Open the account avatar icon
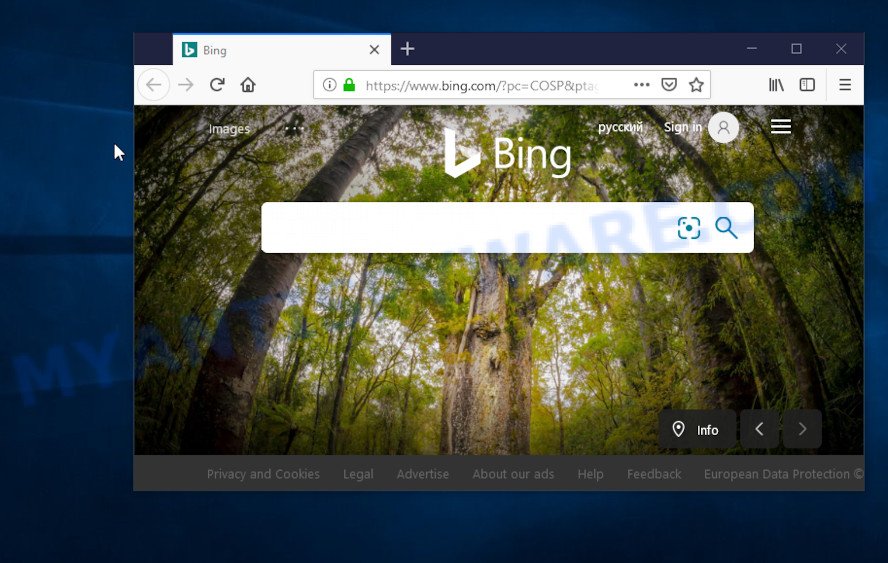This screenshot has height=563, width=888. click(x=723, y=127)
